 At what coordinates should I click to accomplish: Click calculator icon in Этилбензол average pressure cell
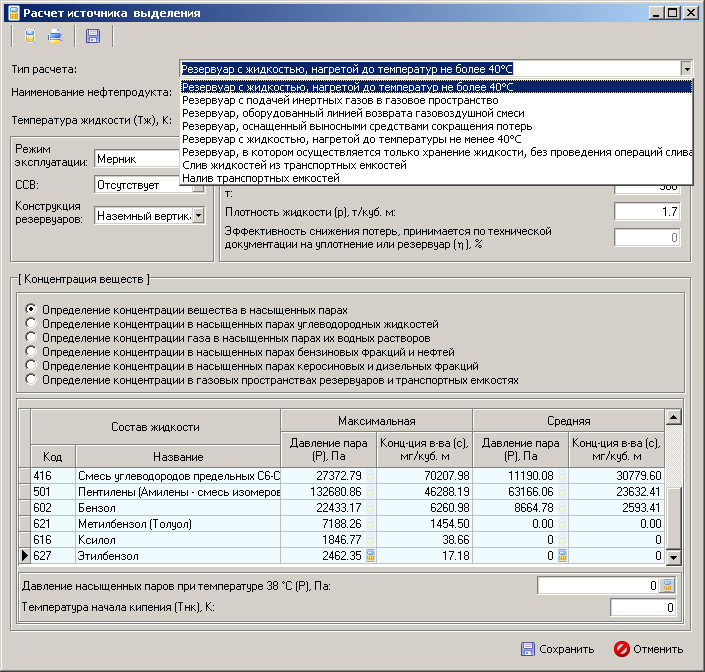point(562,555)
